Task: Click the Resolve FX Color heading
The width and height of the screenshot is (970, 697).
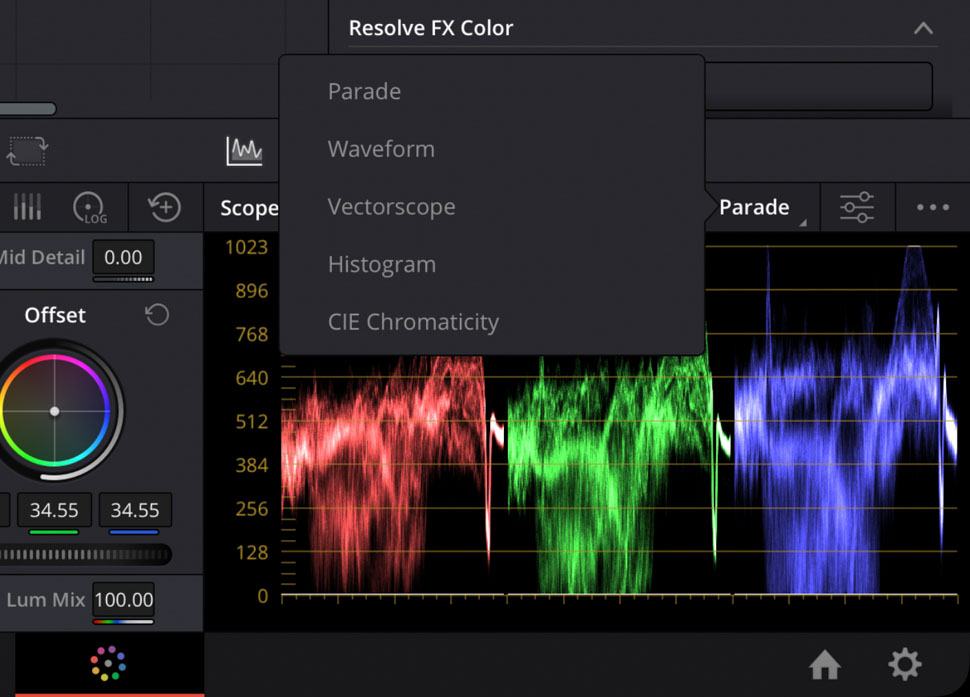Action: coord(431,28)
